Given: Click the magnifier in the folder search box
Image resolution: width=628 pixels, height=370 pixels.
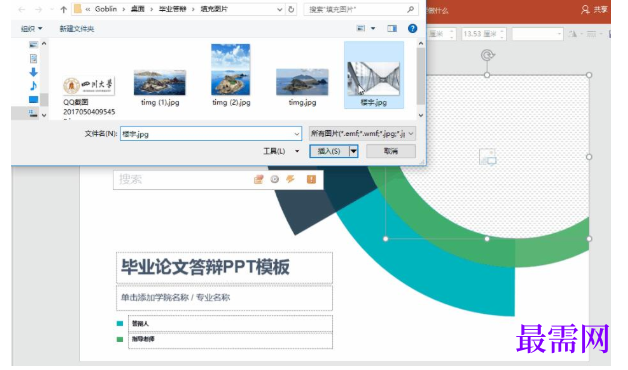Looking at the screenshot, I should pos(410,9).
